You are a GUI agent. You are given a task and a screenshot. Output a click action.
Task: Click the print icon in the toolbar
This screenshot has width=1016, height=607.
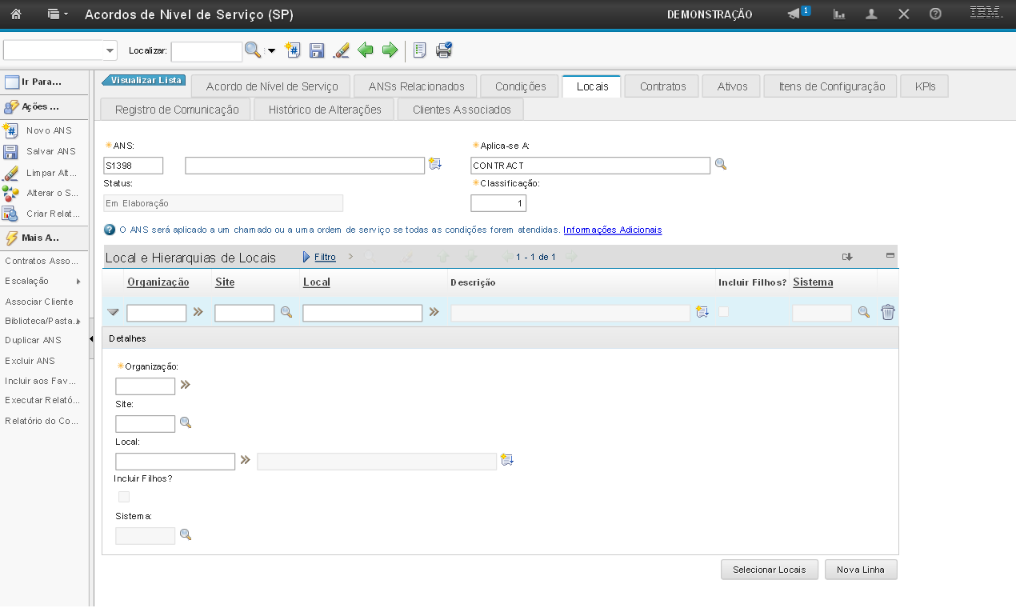(x=444, y=50)
